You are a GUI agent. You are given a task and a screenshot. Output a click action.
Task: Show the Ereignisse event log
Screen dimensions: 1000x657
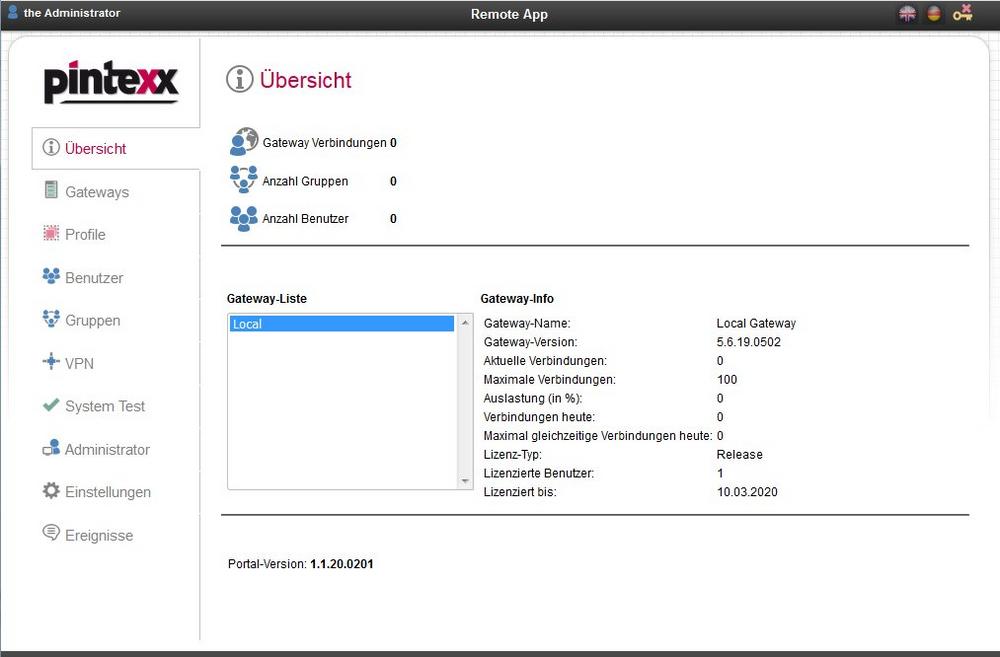[x=99, y=536]
